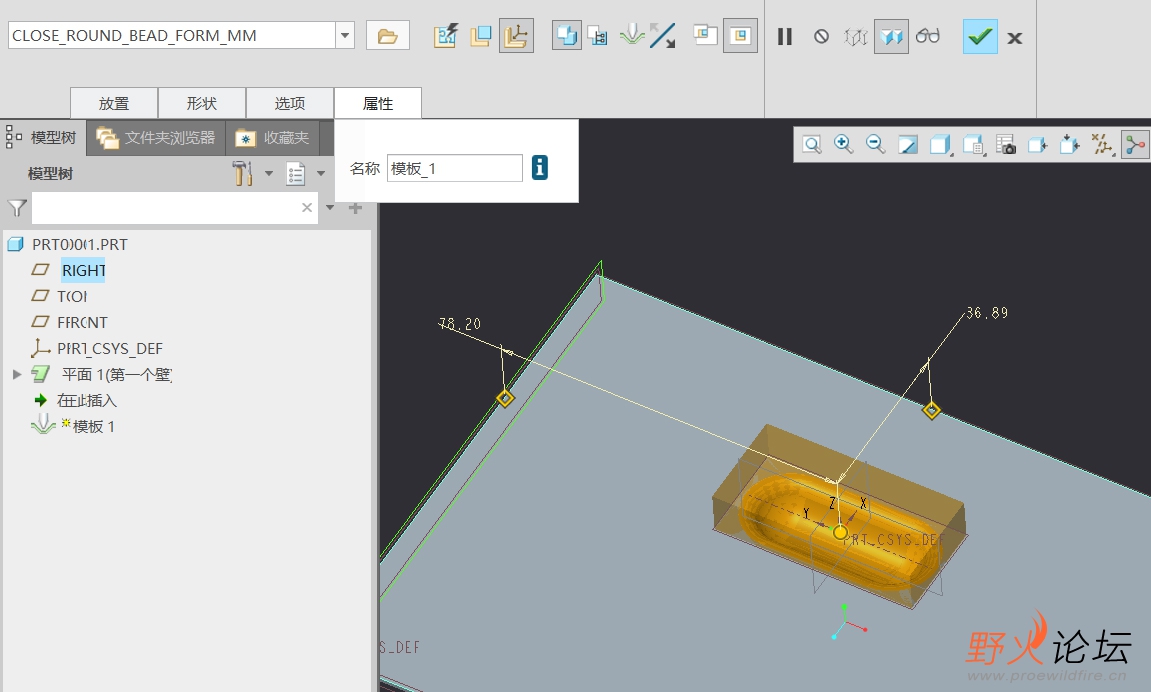Show form model in separate window

pyautogui.click(x=705, y=35)
